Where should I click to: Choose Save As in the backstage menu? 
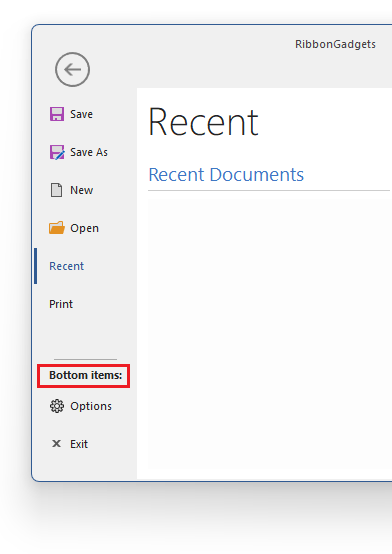[86, 152]
